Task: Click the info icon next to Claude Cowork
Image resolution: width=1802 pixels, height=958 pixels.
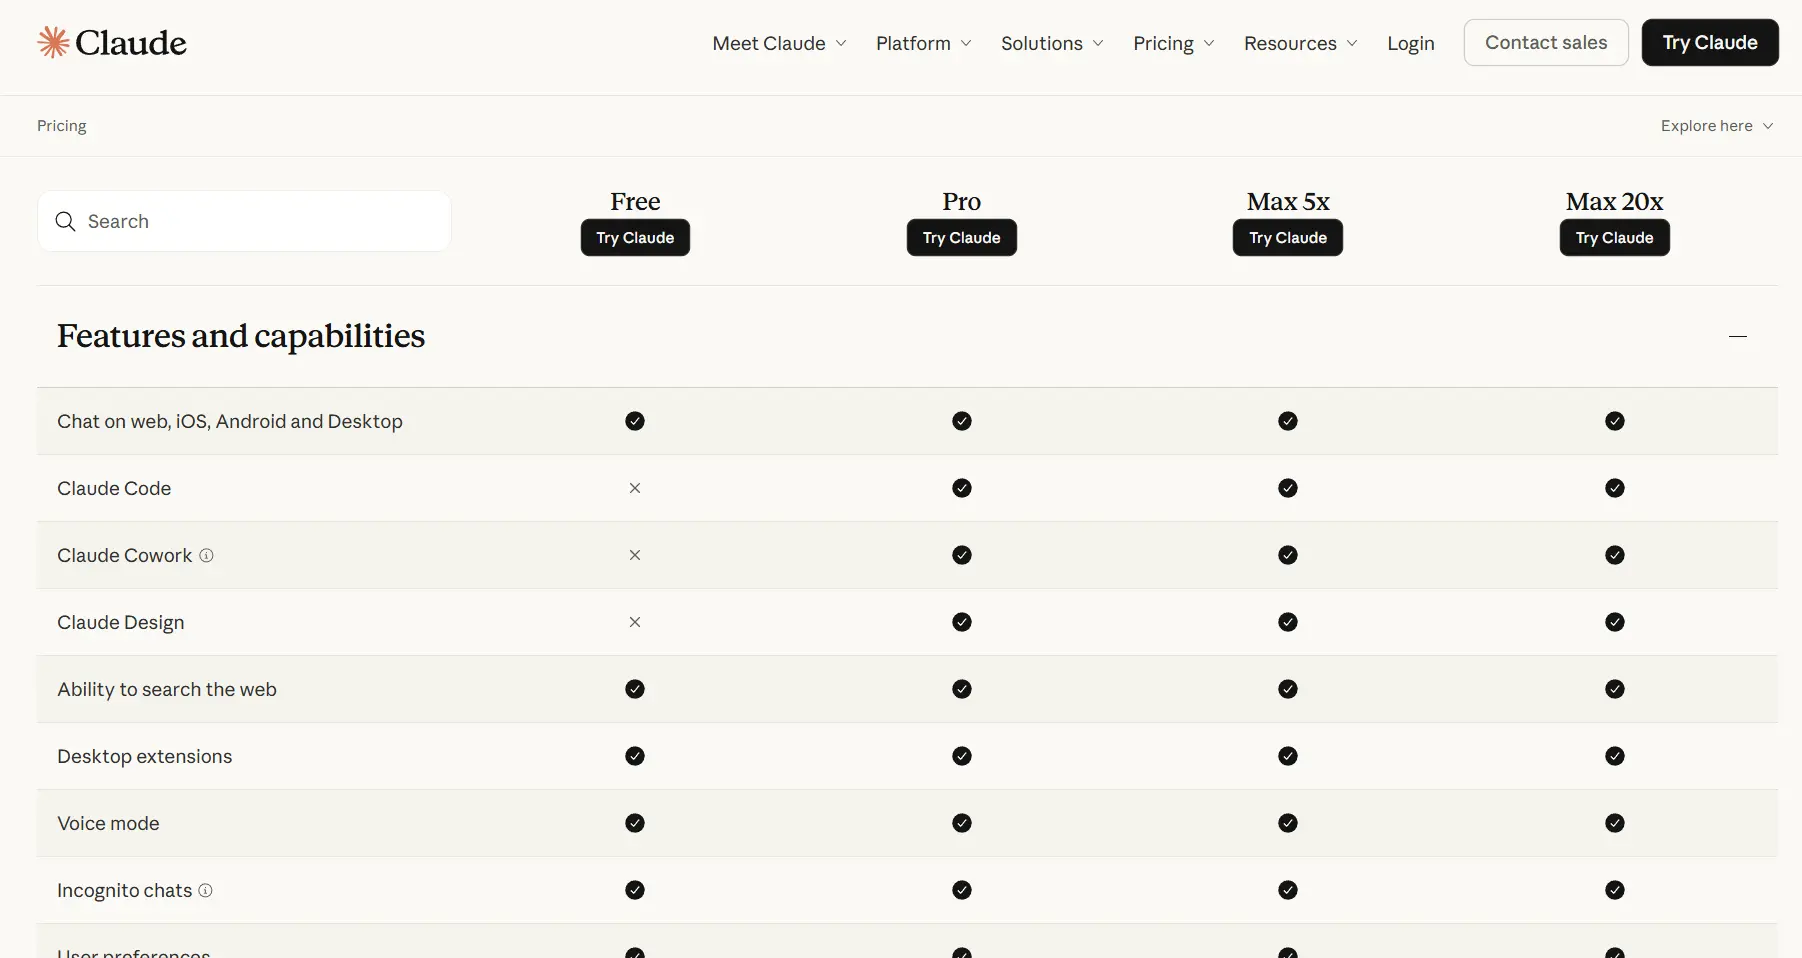Action: coord(206,555)
